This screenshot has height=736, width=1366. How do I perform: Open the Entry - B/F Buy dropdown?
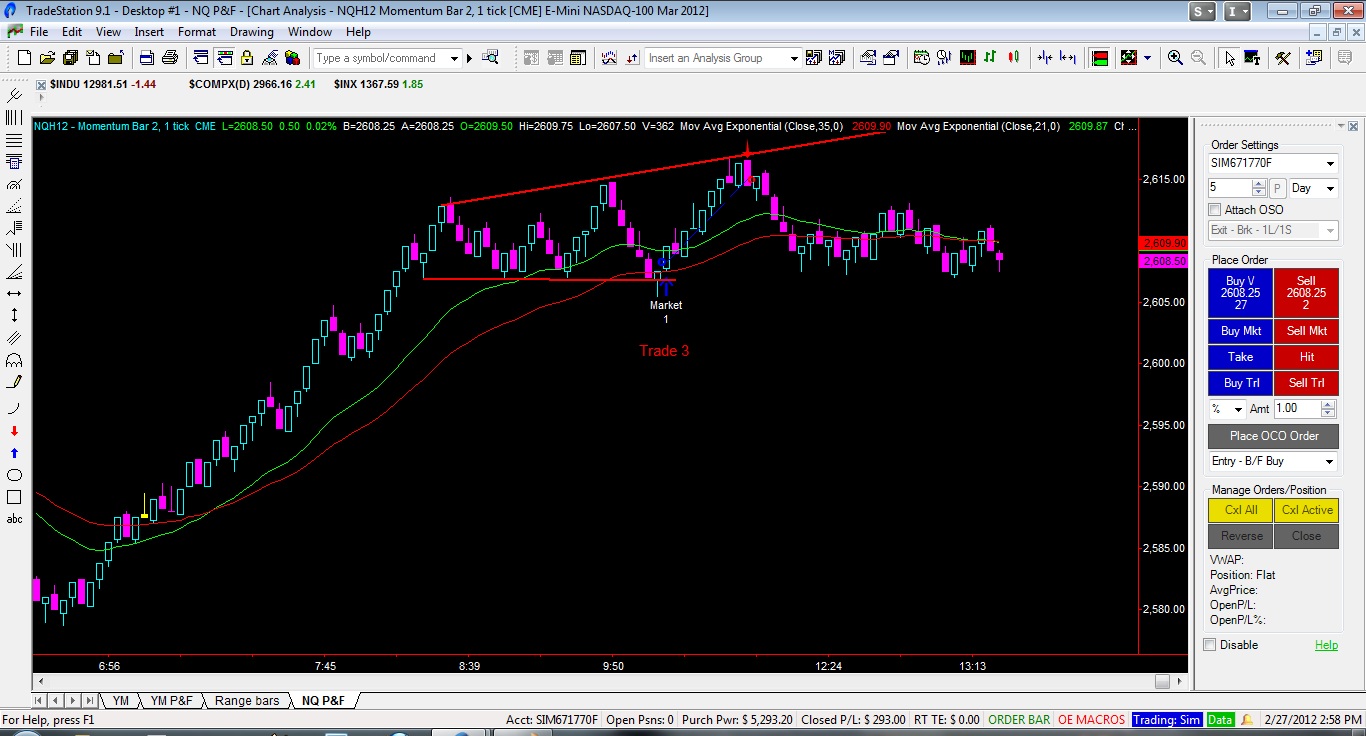[1330, 461]
